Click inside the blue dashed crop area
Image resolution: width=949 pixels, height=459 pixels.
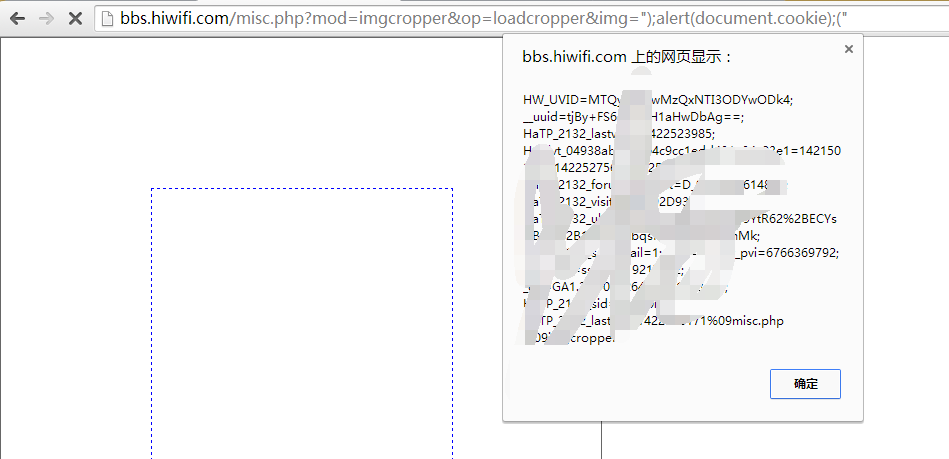(x=301, y=323)
